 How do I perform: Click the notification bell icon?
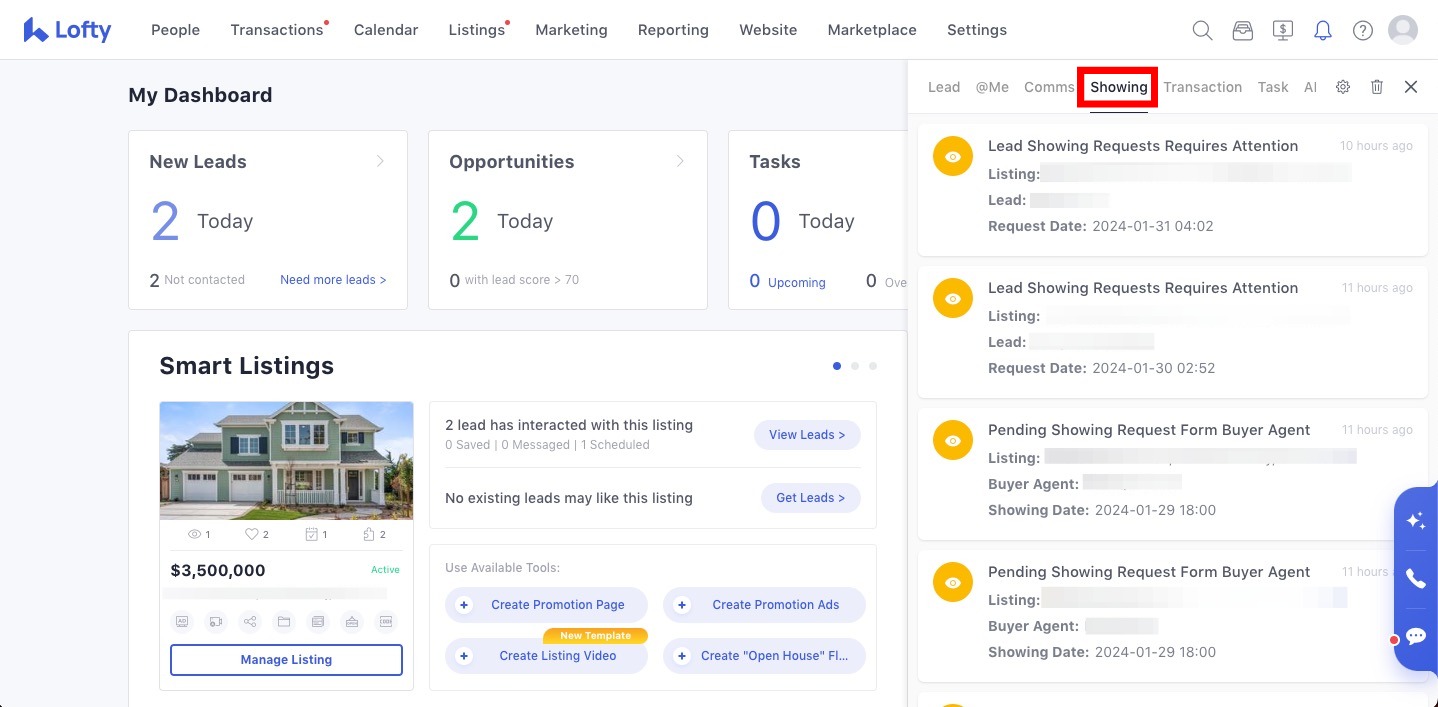[x=1322, y=30]
